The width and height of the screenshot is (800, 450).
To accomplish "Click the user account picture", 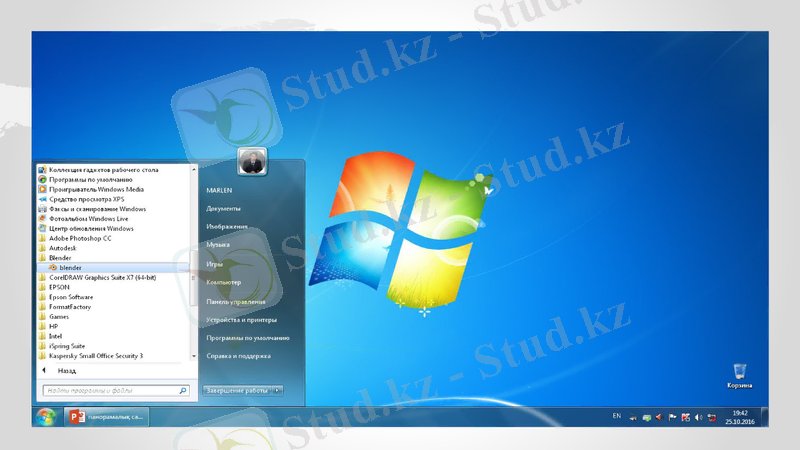I will (252, 161).
